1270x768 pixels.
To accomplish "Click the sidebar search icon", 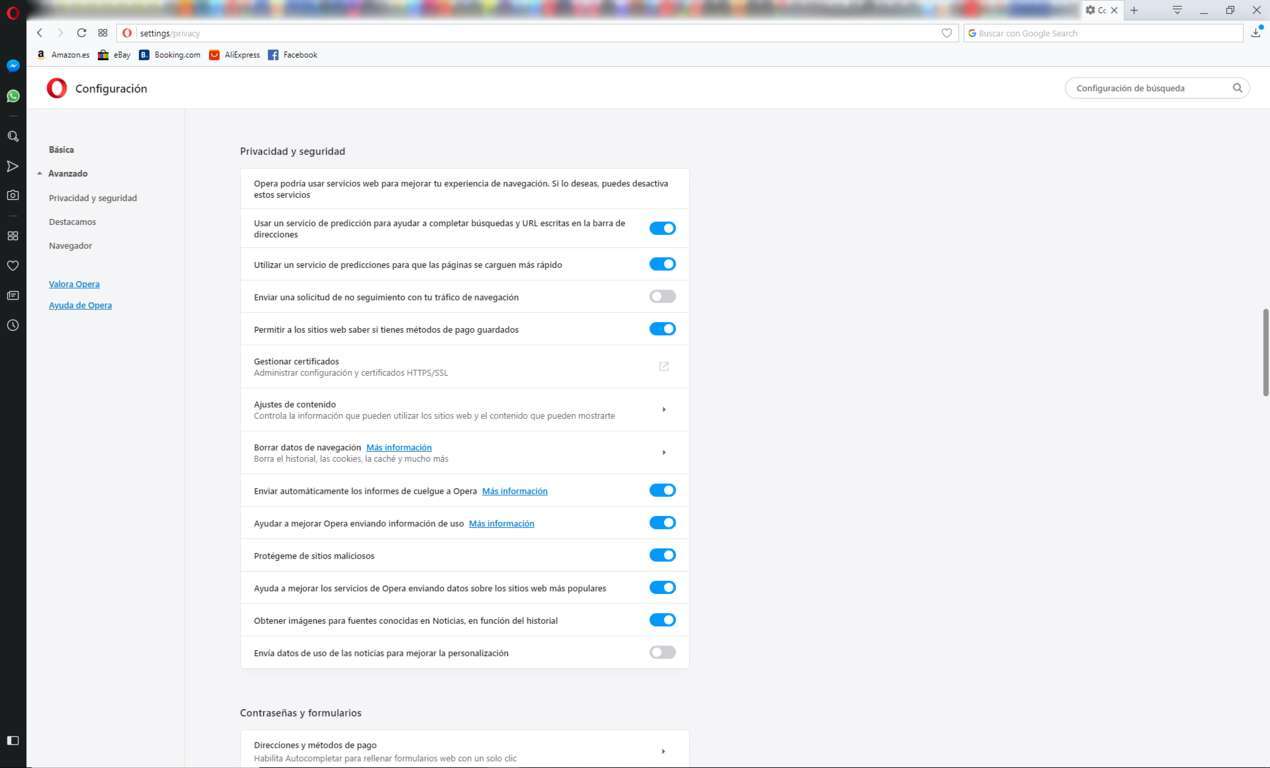I will point(13,136).
